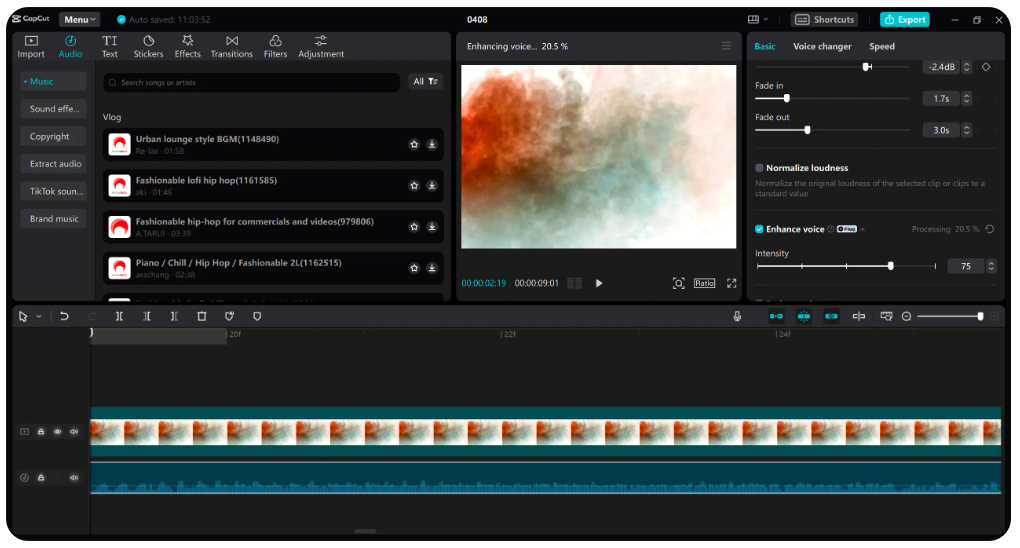Favorite Fashionable hip-hop for commercials track
The image size is (1020, 548).
pos(414,226)
